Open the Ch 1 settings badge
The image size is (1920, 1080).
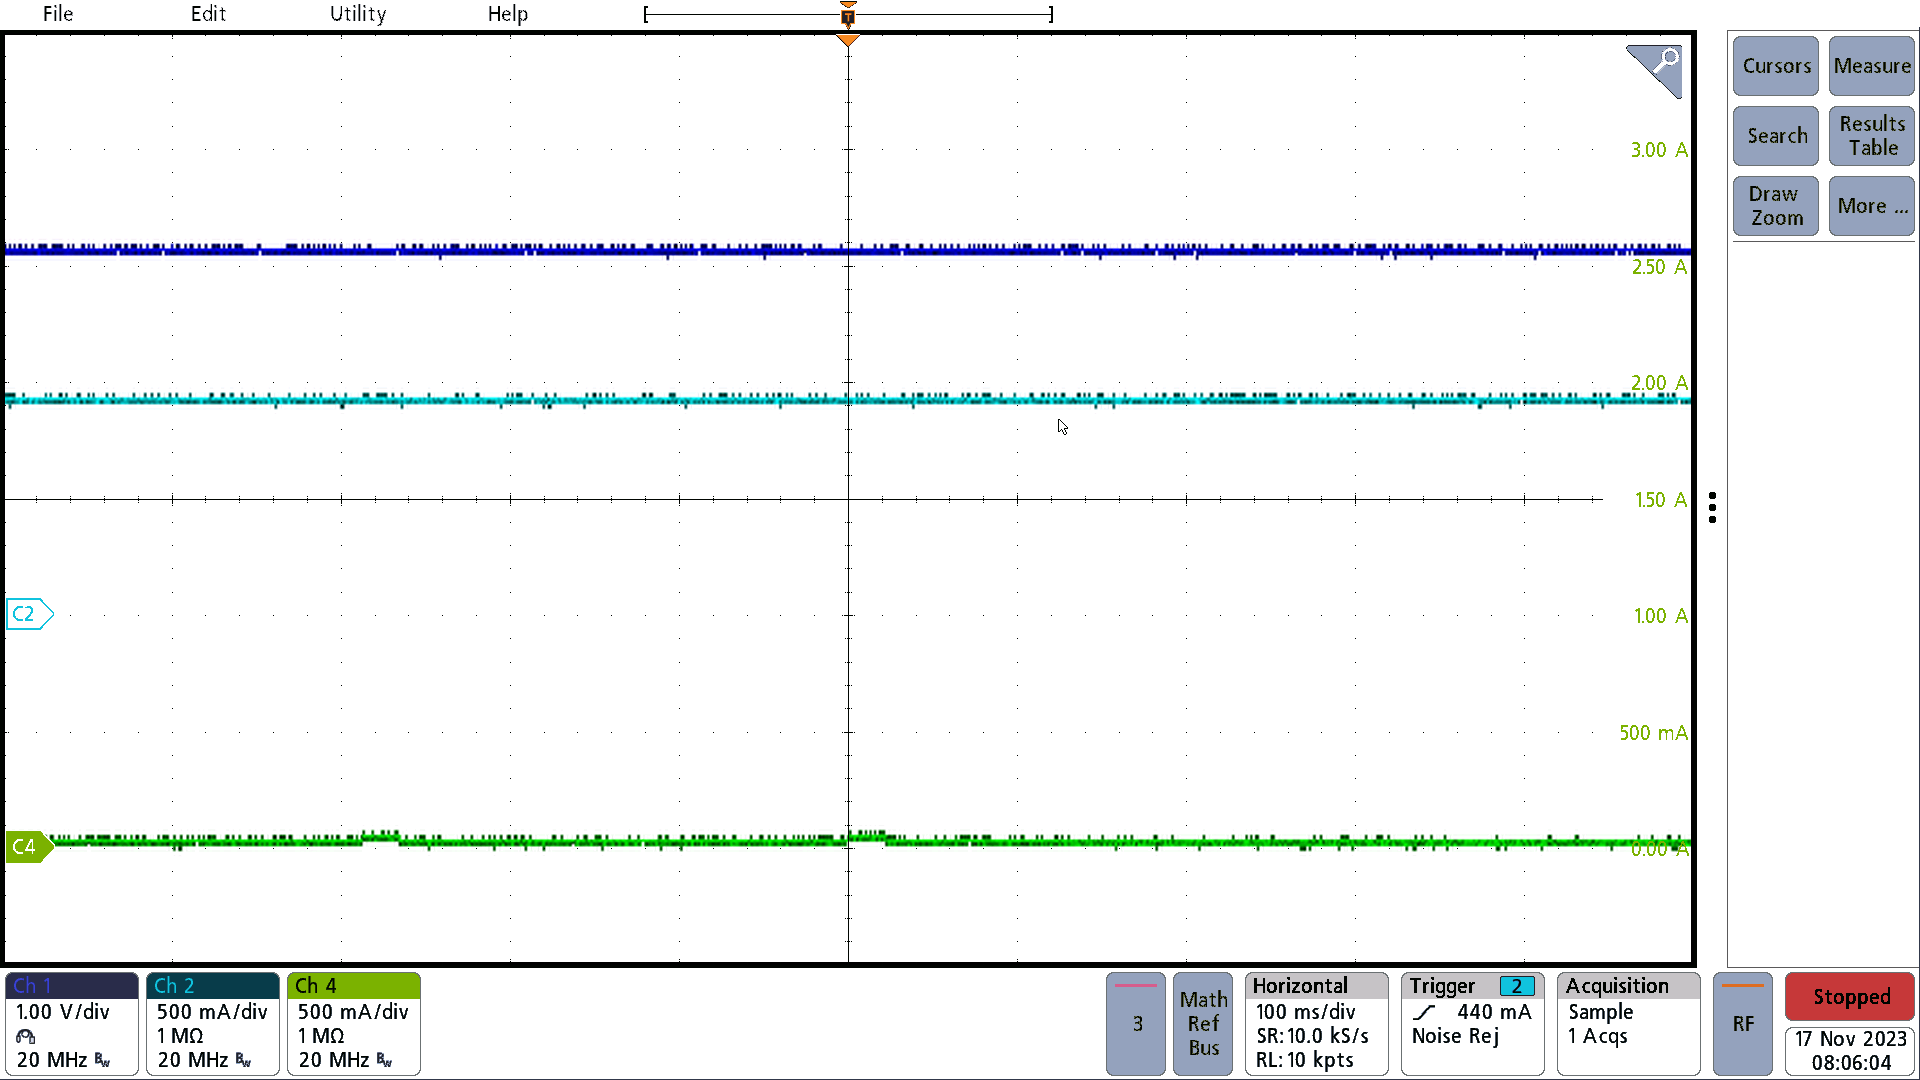pyautogui.click(x=72, y=1024)
